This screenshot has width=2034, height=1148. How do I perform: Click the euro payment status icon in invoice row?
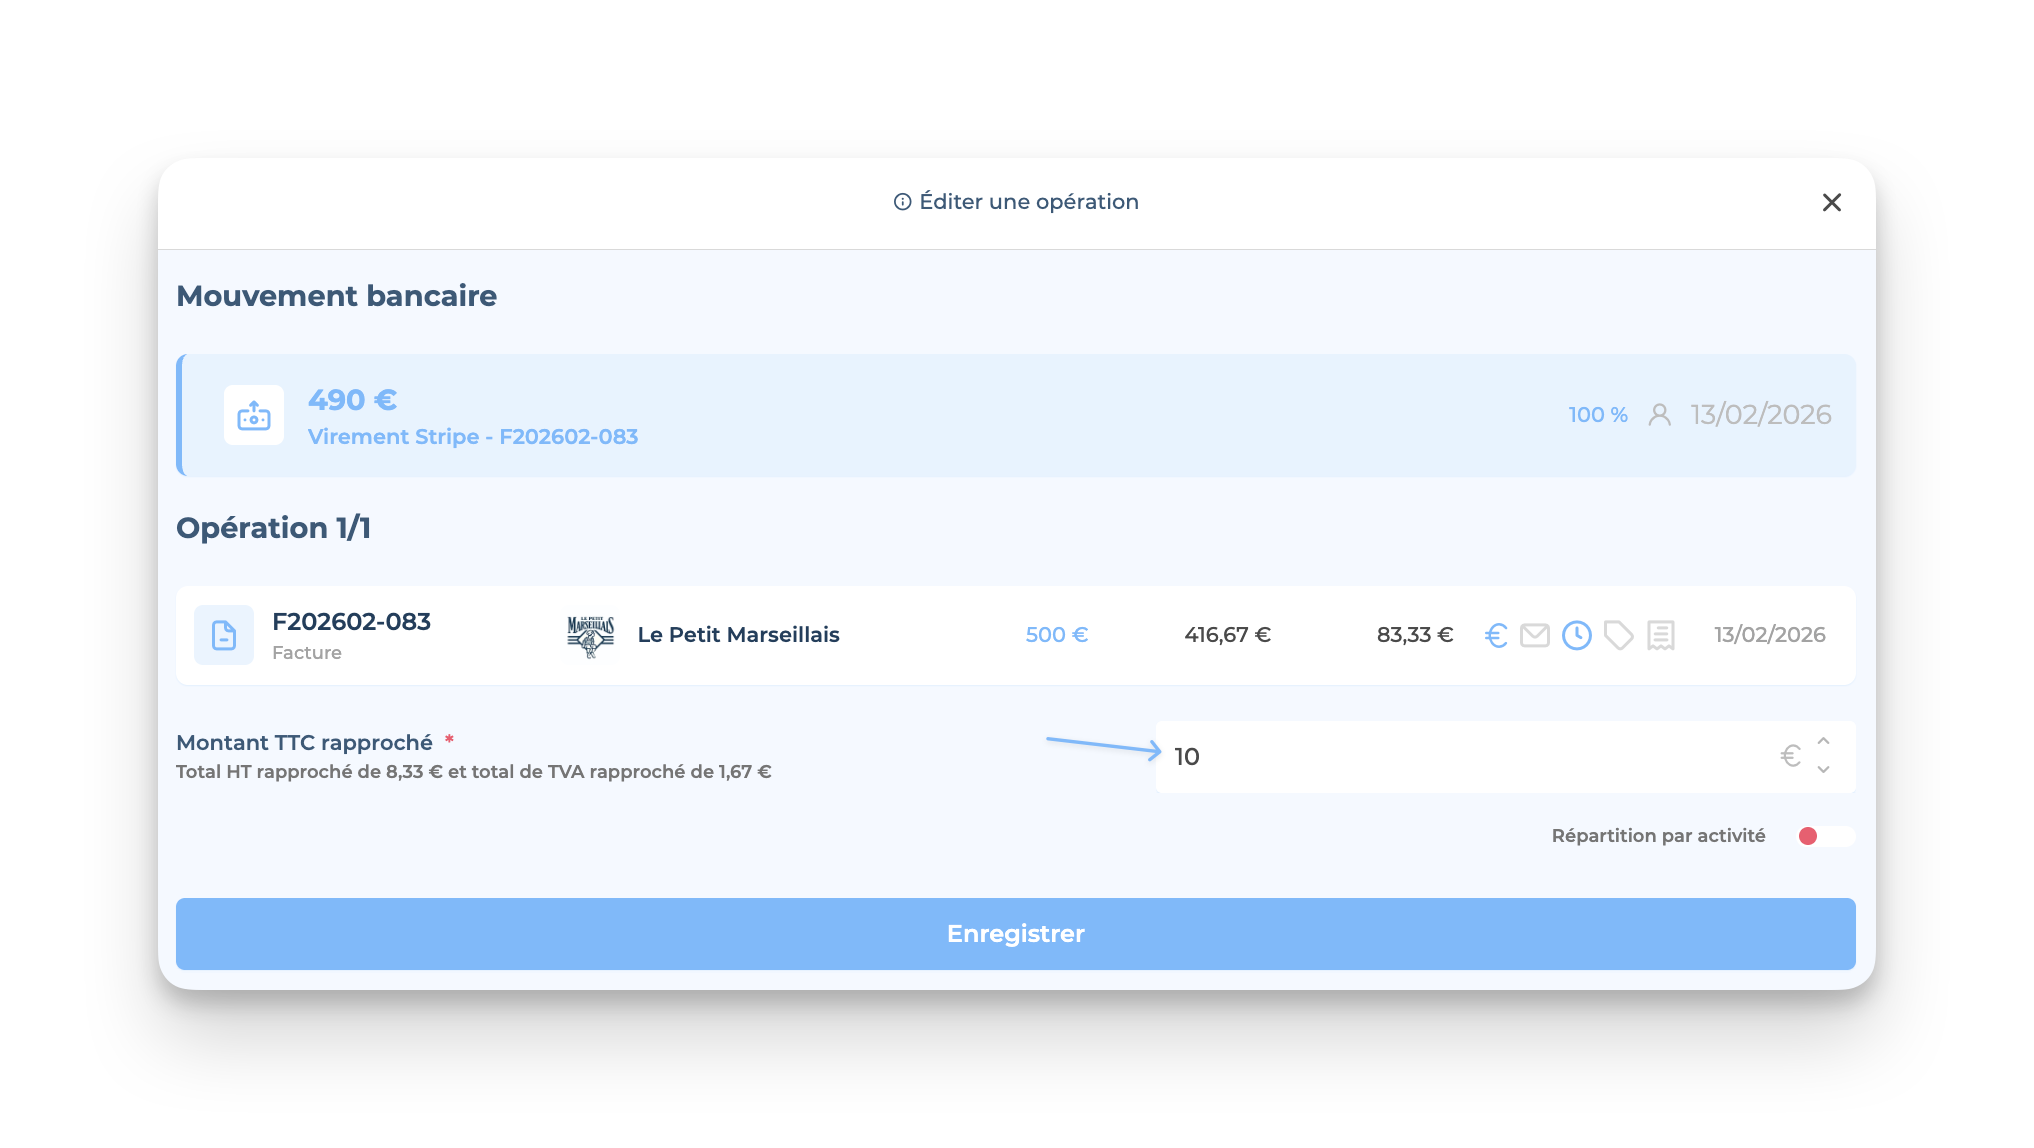pyautogui.click(x=1496, y=635)
